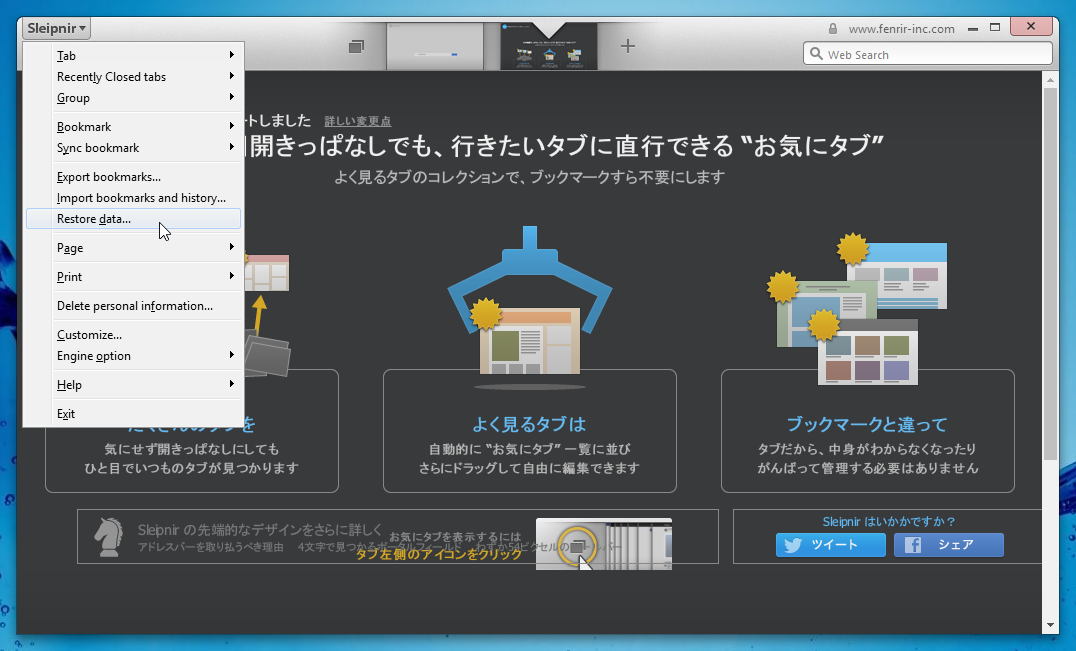
Task: Open the Sync bookmark submenu
Action: [134, 148]
